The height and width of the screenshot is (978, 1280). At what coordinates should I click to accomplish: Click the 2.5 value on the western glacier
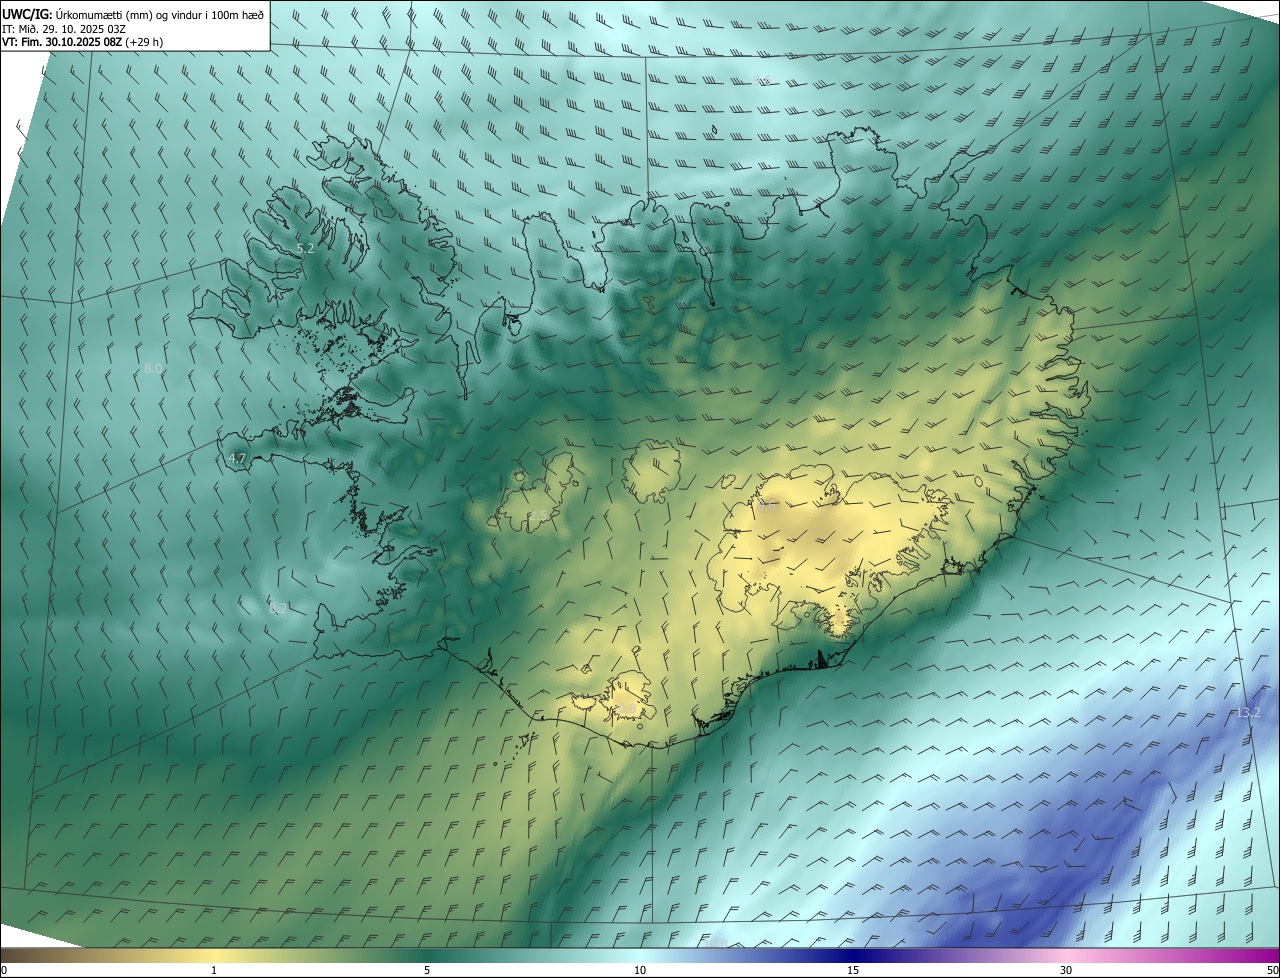pos(539,516)
